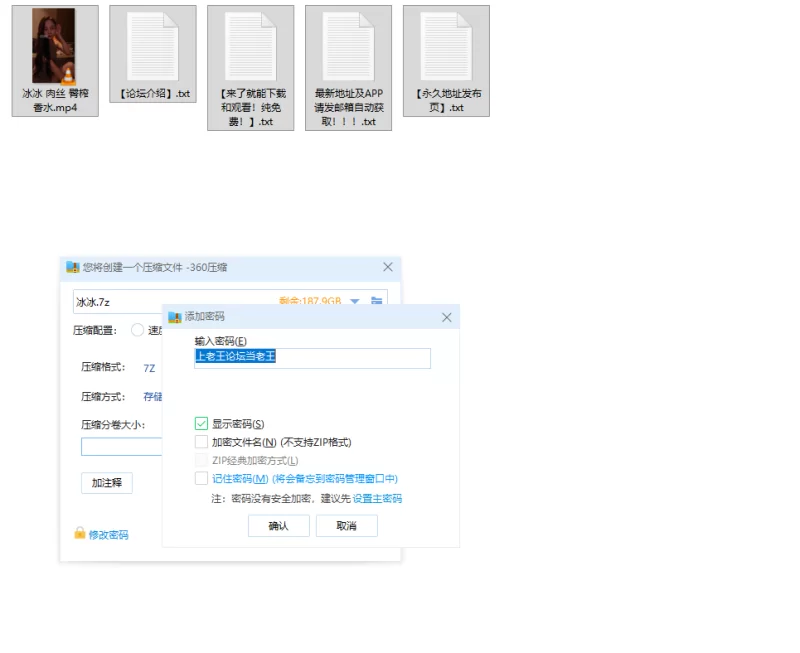Click the browse folder icon next to filename
The width and height of the screenshot is (800, 653).
pyautogui.click(x=377, y=300)
